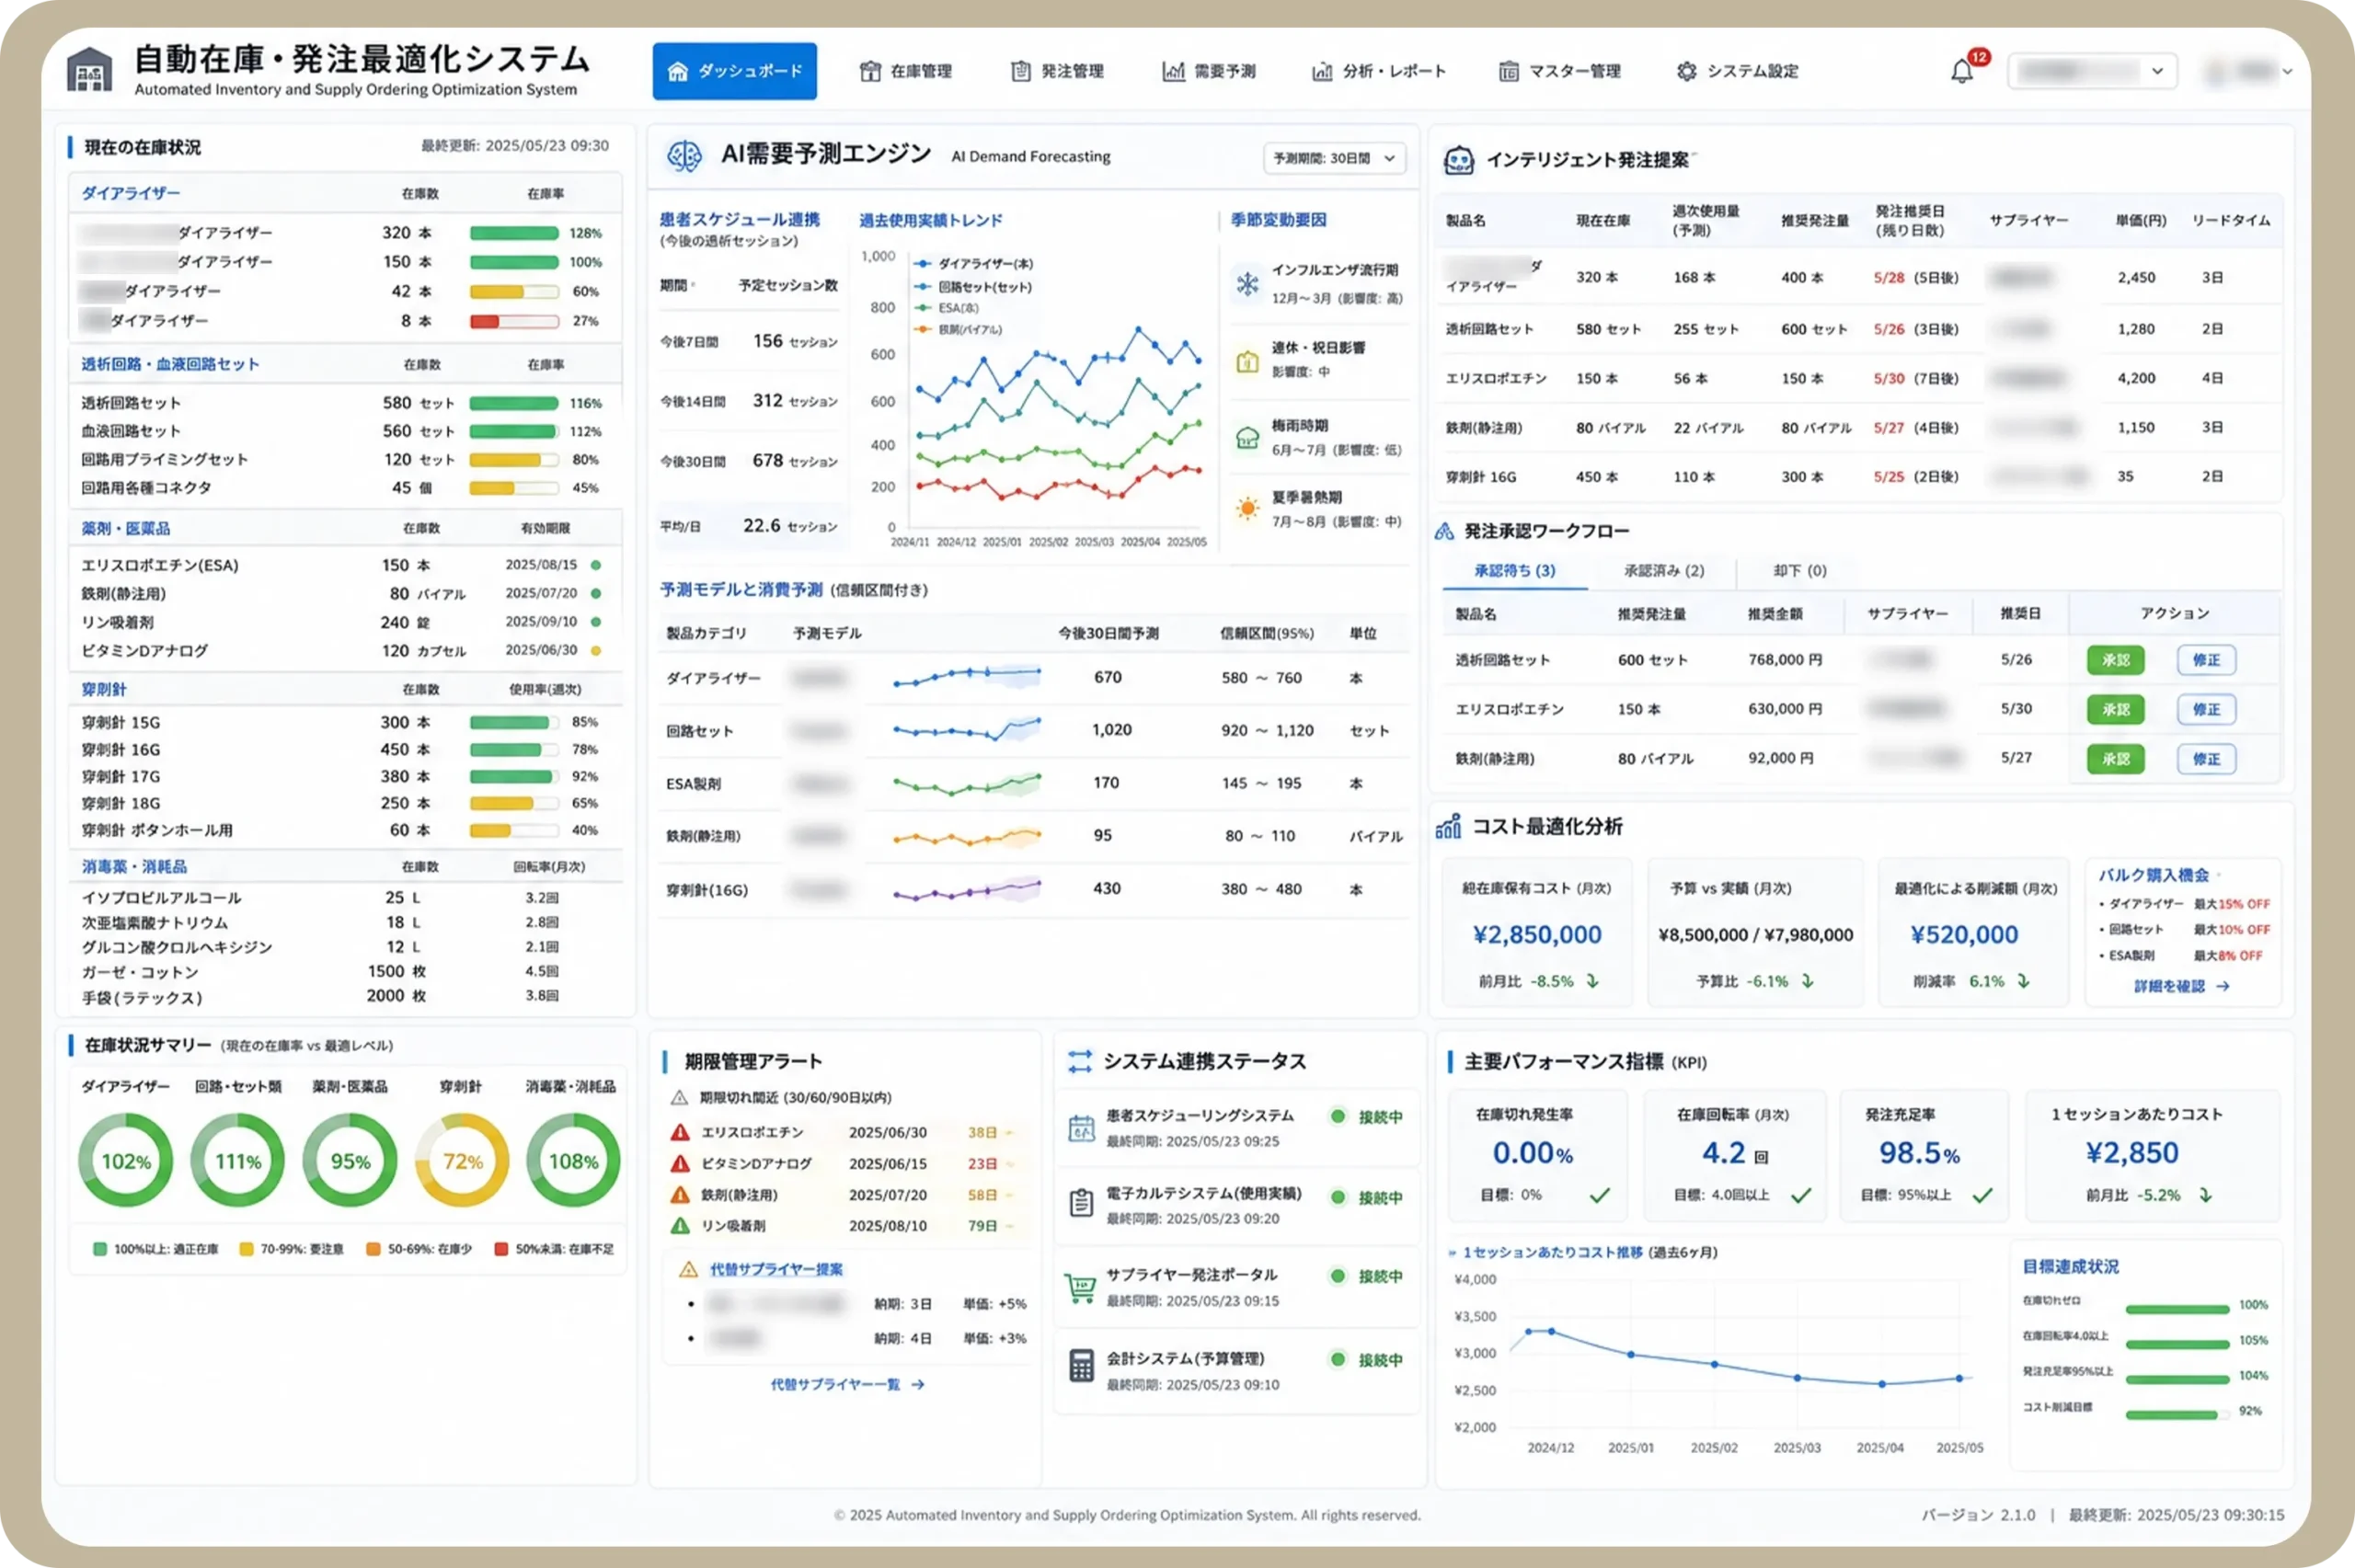Open the 分析・レポート menu

tap(1379, 71)
